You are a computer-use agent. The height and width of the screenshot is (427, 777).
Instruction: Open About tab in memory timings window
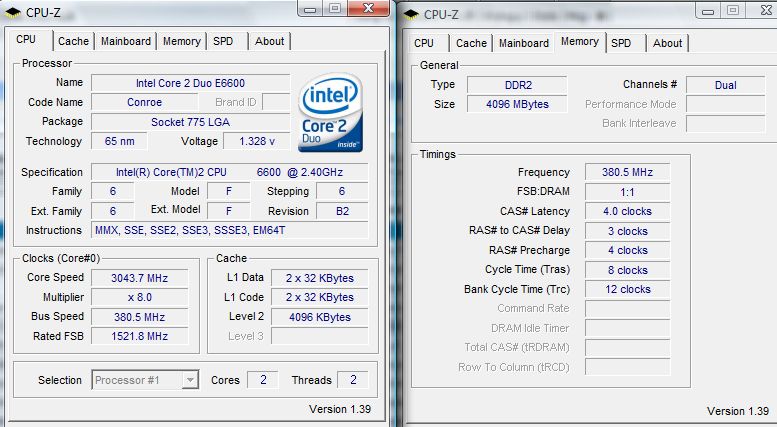[667, 43]
